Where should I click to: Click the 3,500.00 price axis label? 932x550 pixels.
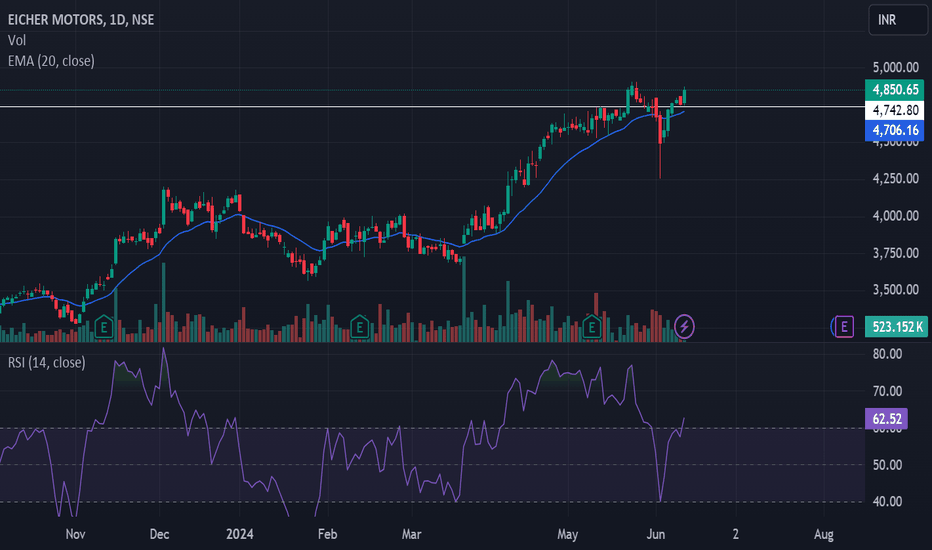click(x=895, y=290)
